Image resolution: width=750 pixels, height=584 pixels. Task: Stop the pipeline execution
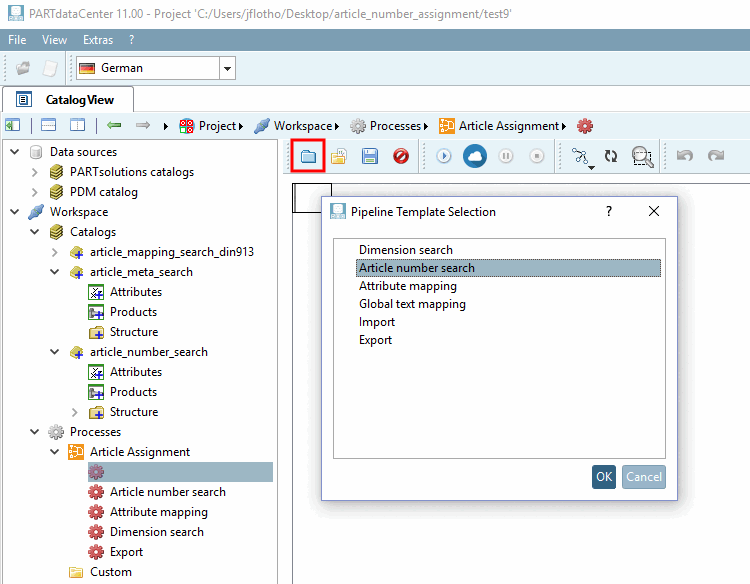pos(537,156)
